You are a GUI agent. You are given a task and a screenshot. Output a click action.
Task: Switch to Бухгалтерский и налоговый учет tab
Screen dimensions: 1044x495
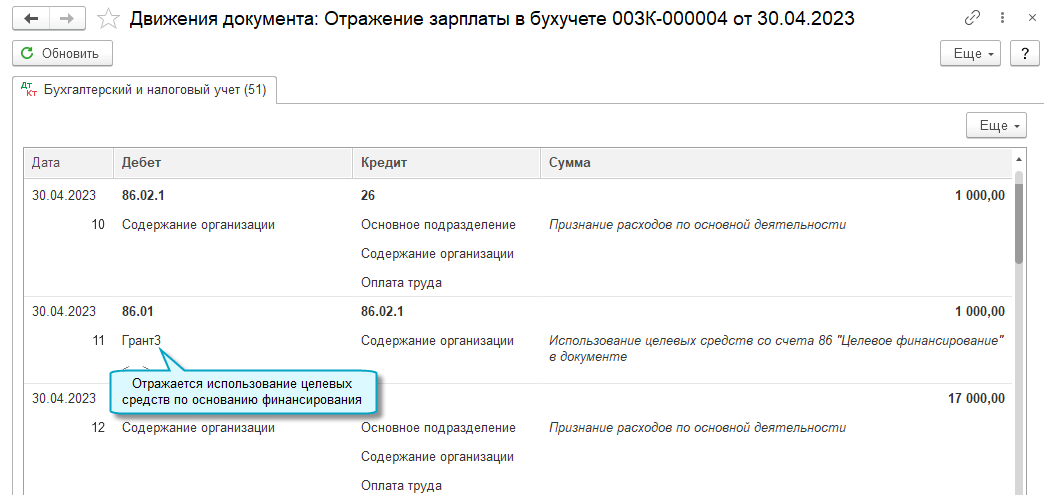tap(144, 90)
